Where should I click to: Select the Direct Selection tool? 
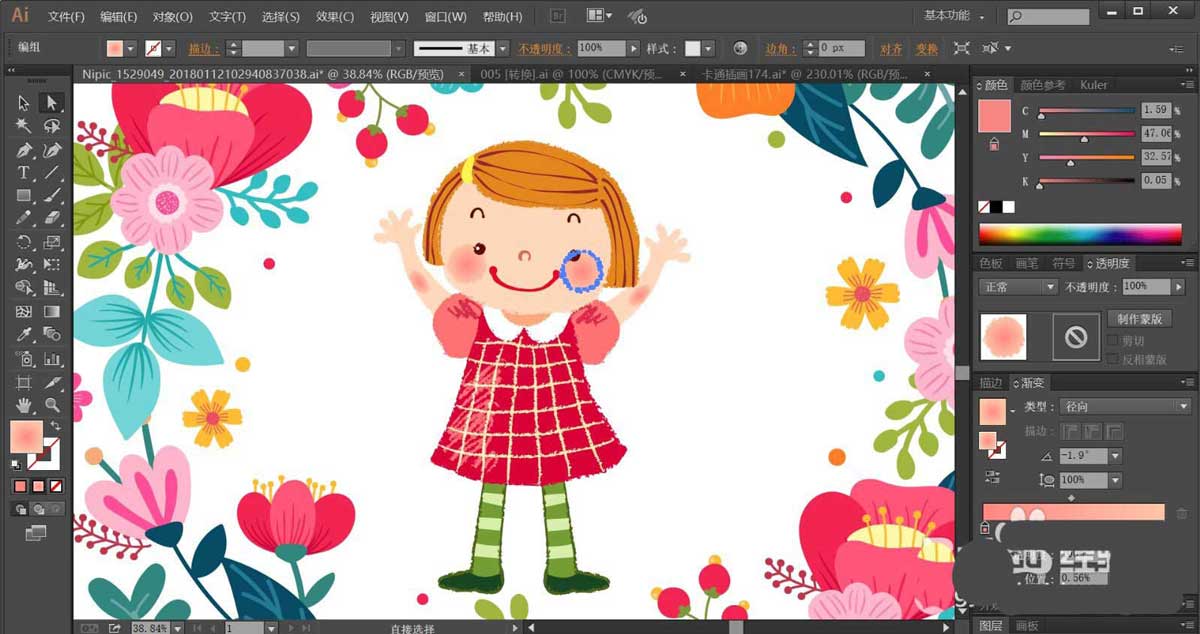click(x=52, y=103)
